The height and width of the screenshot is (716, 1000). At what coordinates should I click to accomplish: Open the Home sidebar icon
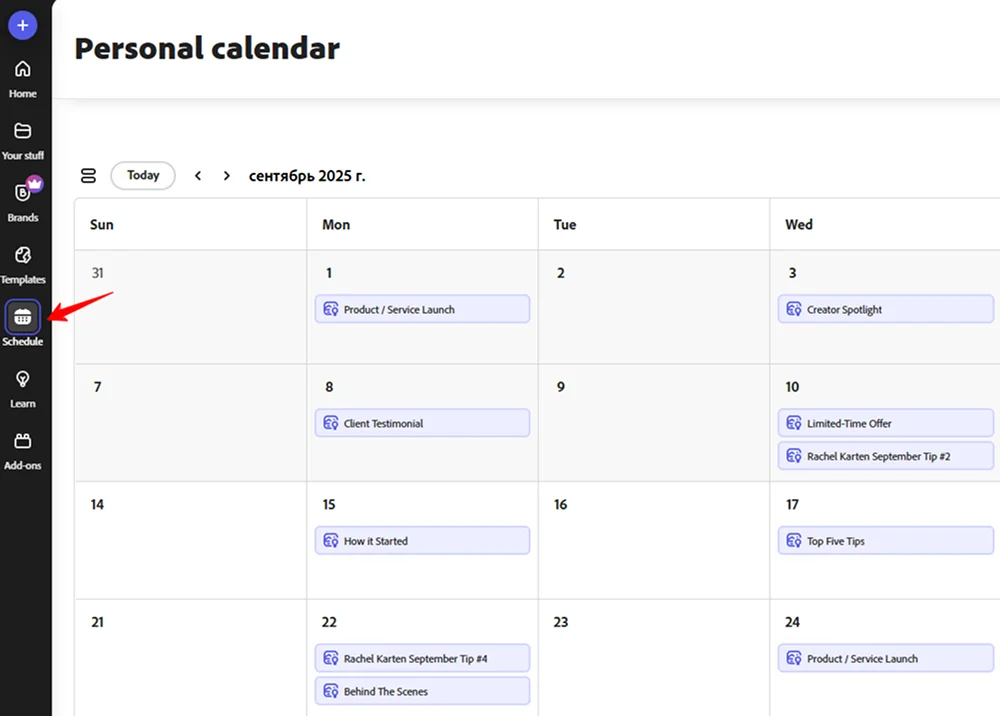pyautogui.click(x=22, y=70)
